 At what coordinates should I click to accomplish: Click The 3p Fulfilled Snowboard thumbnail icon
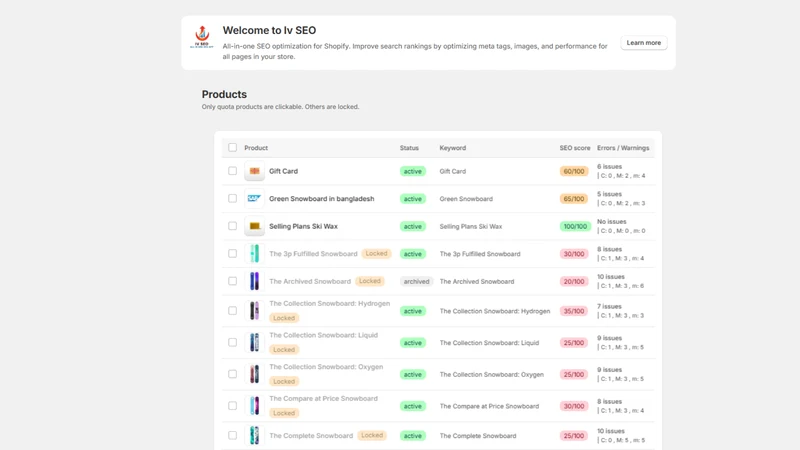(x=254, y=254)
